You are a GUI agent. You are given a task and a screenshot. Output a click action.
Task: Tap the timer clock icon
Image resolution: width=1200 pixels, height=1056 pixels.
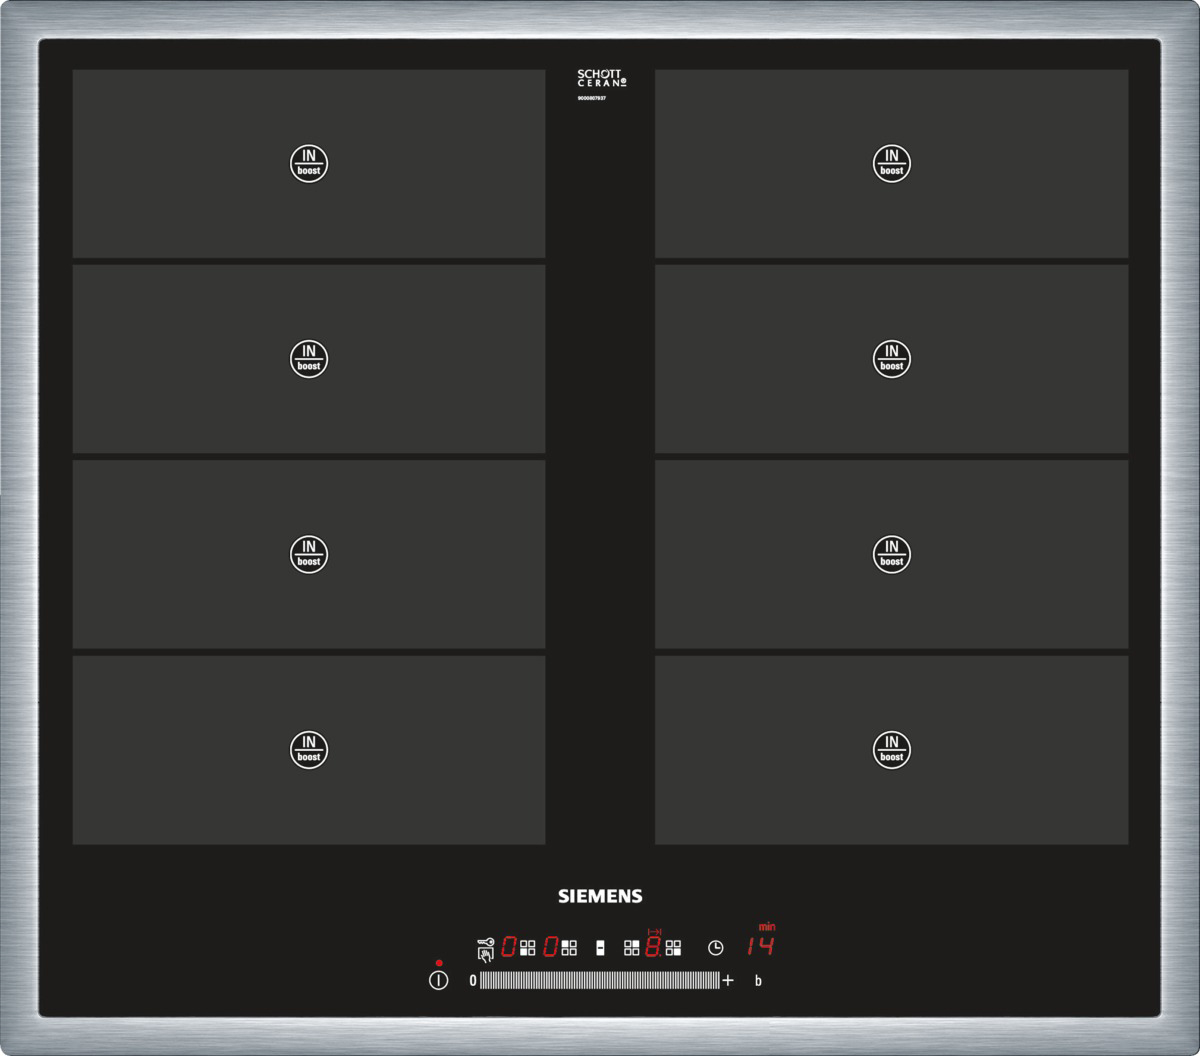point(715,948)
